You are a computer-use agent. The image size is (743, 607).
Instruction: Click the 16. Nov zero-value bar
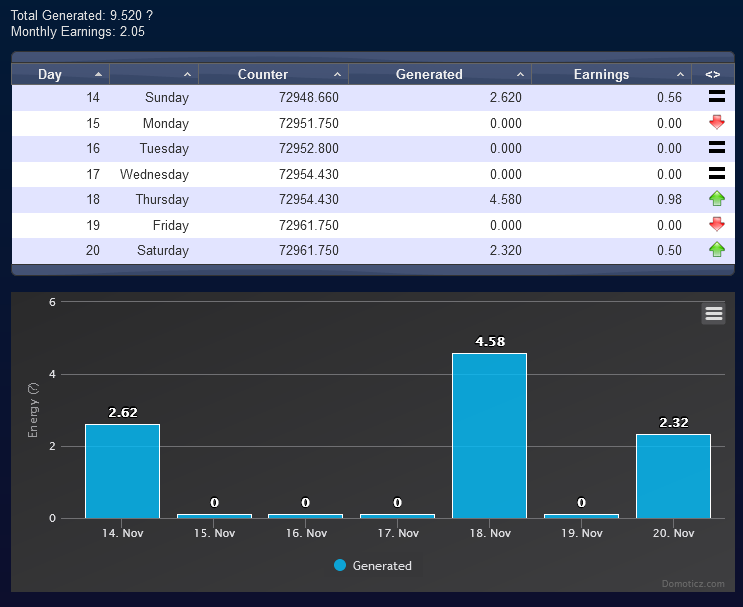[306, 516]
